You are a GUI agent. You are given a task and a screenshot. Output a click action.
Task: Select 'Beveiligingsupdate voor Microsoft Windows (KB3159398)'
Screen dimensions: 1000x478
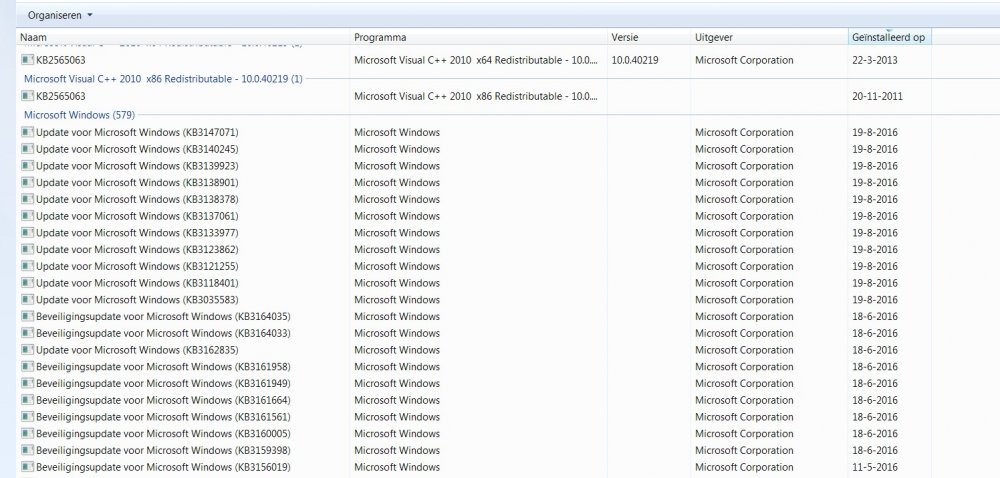163,451
